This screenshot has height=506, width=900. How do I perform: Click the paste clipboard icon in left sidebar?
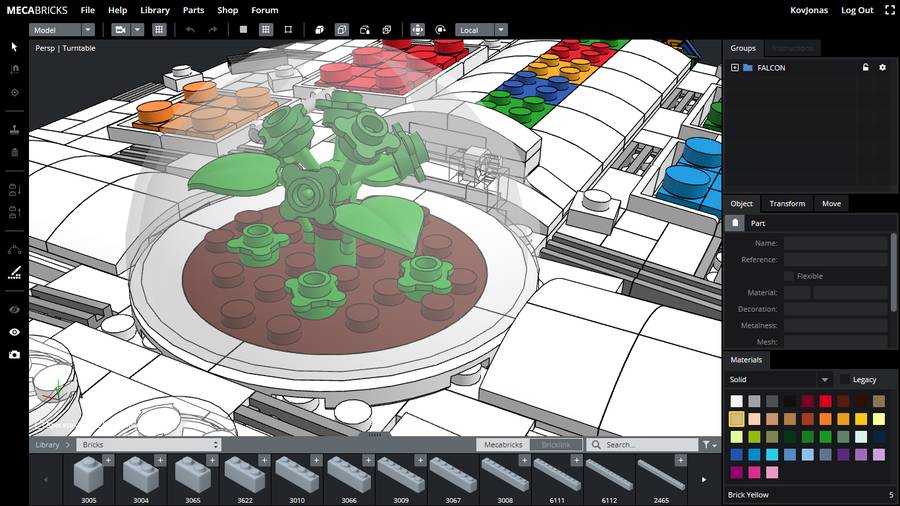[x=14, y=153]
